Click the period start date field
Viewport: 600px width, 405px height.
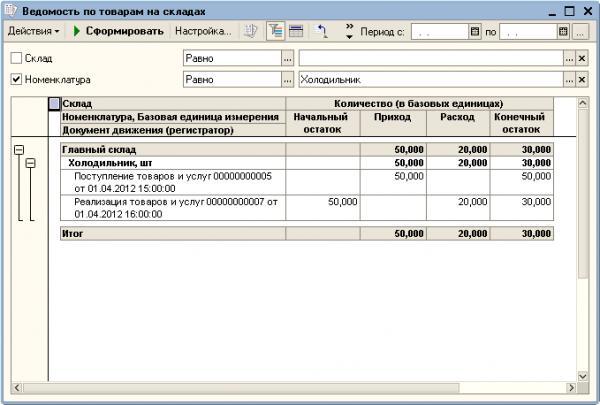[x=438, y=31]
